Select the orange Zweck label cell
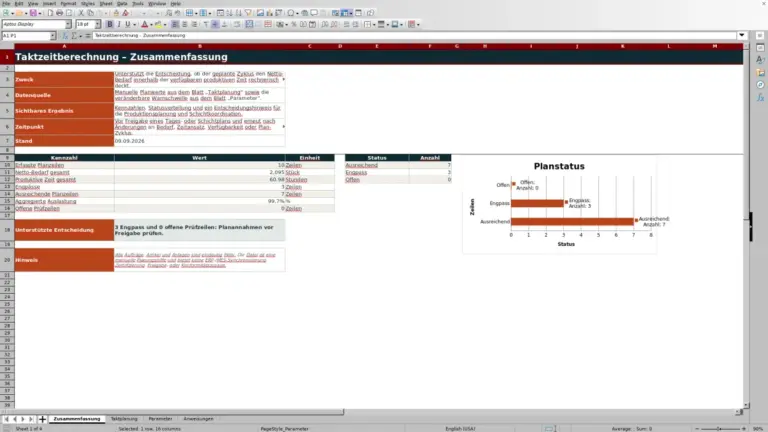Image resolution: width=768 pixels, height=432 pixels. (64, 79)
